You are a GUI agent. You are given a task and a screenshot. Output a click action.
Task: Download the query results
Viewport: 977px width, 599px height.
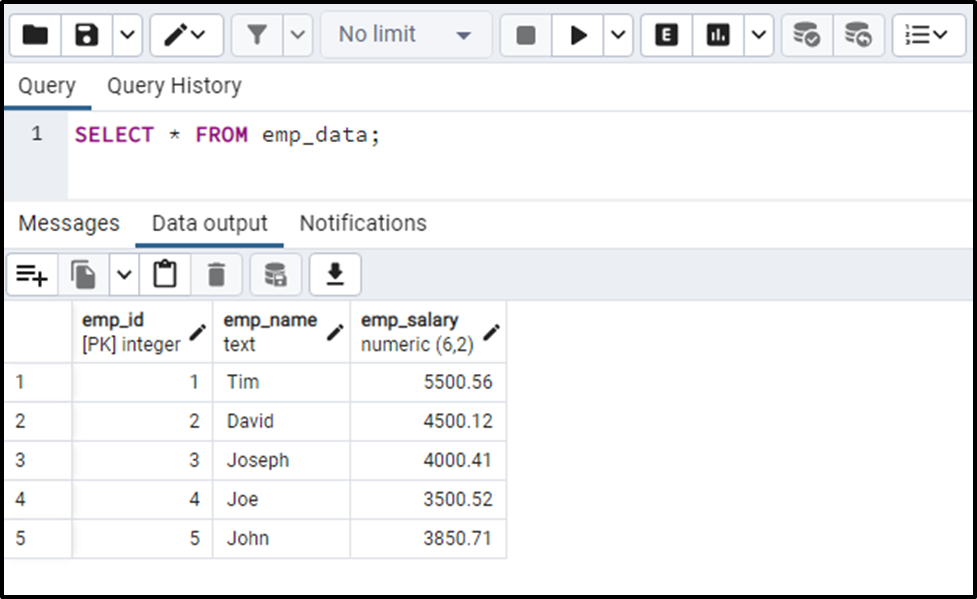coord(335,274)
